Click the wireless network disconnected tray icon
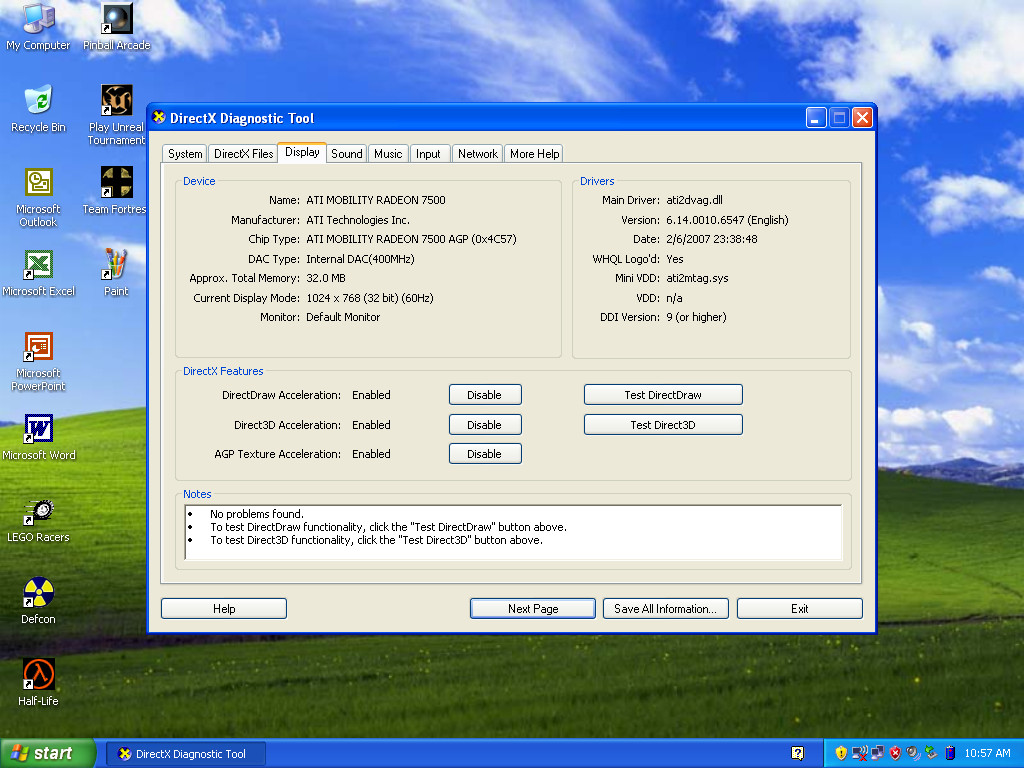The height and width of the screenshot is (768, 1024). coord(859,753)
